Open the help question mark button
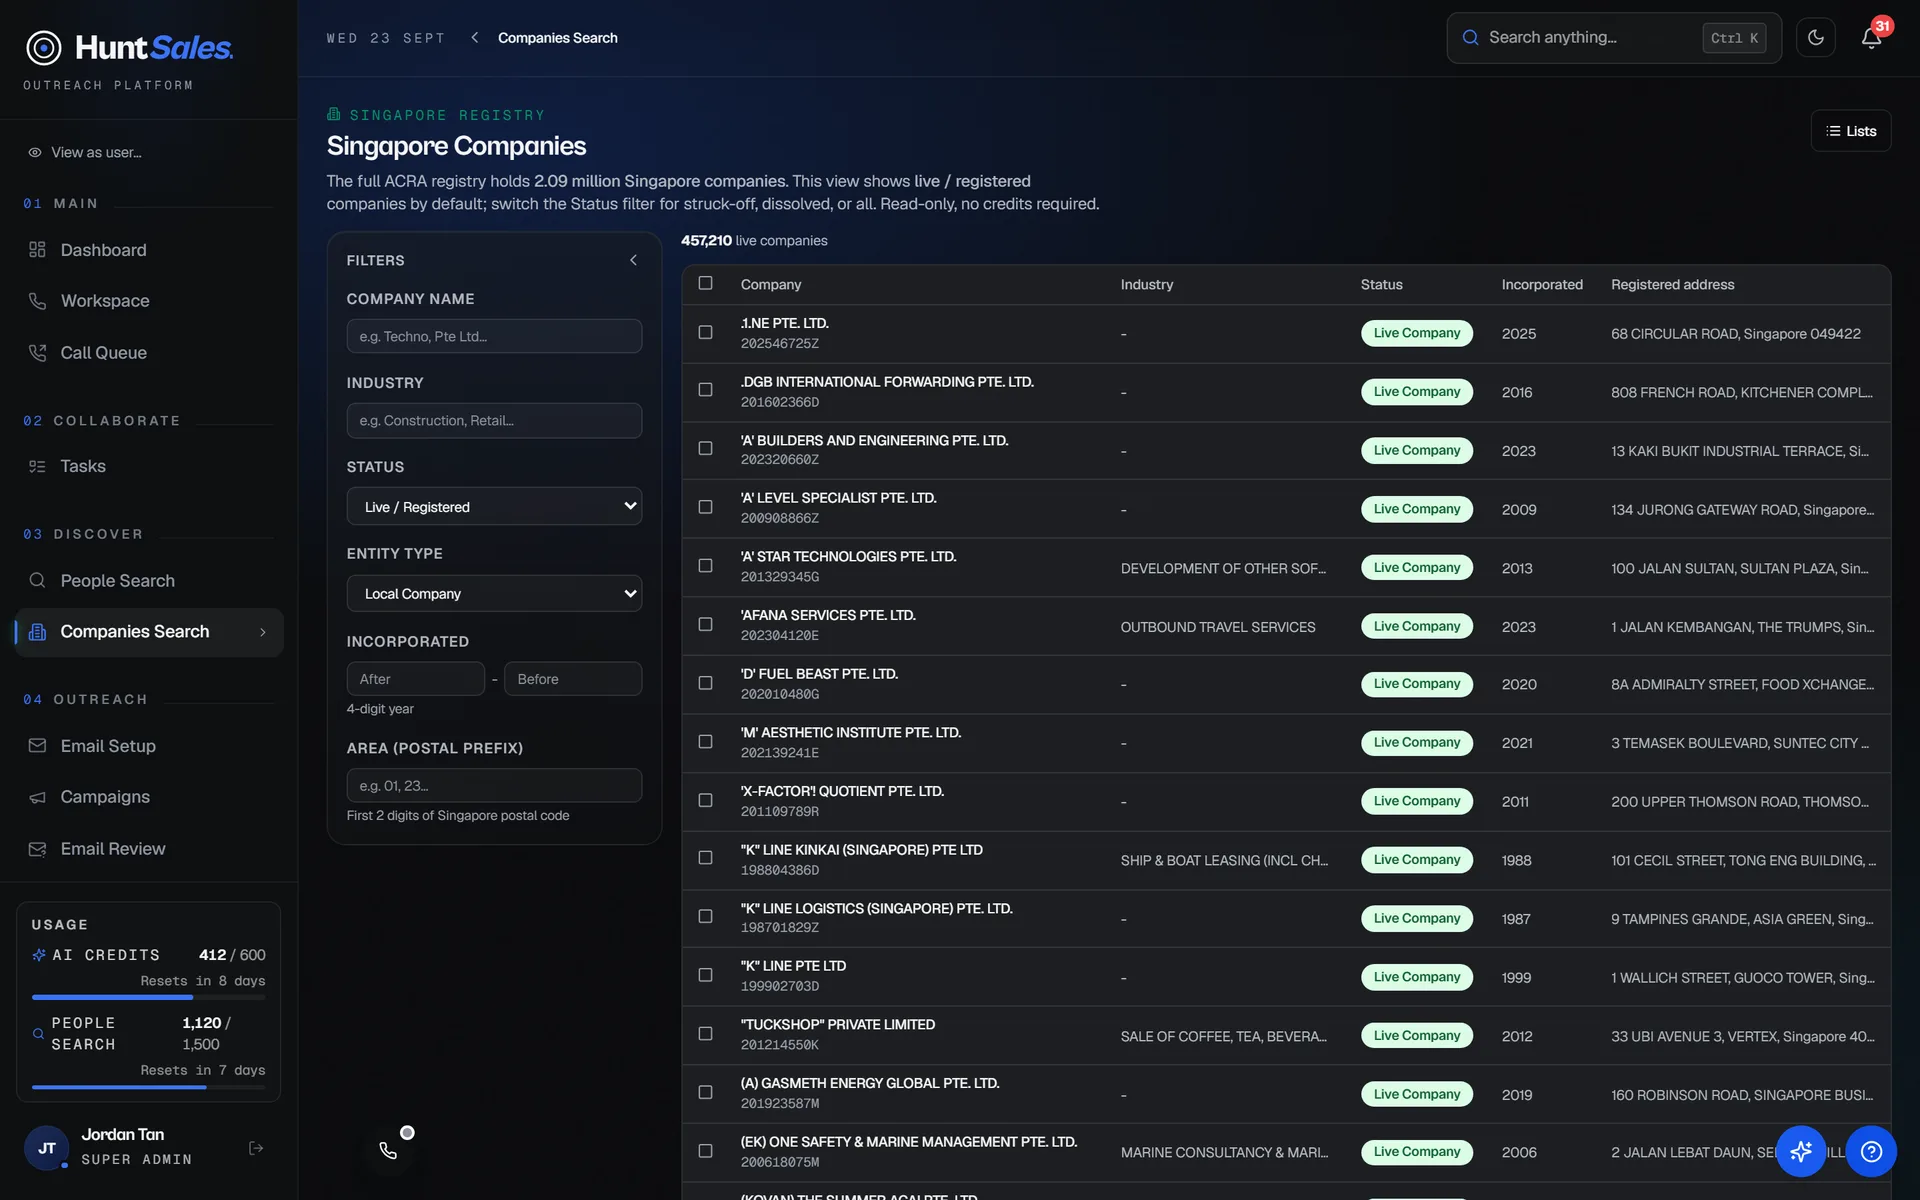 [x=1871, y=1152]
